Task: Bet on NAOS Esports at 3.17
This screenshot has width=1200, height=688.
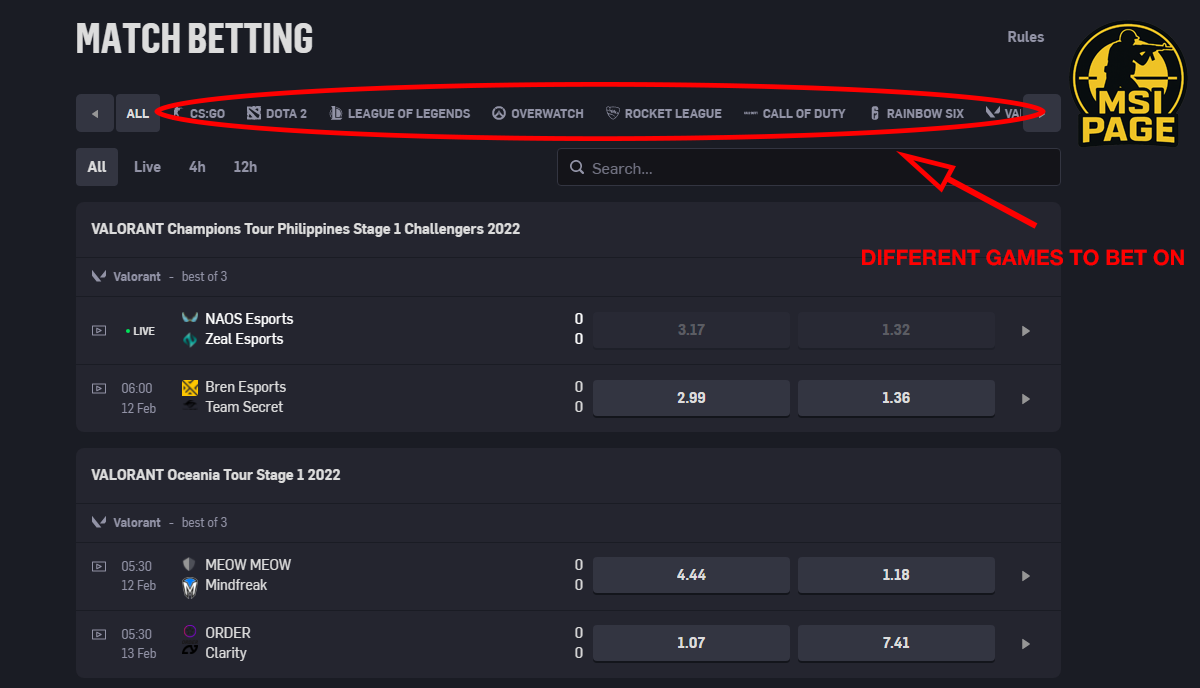Action: click(x=691, y=330)
